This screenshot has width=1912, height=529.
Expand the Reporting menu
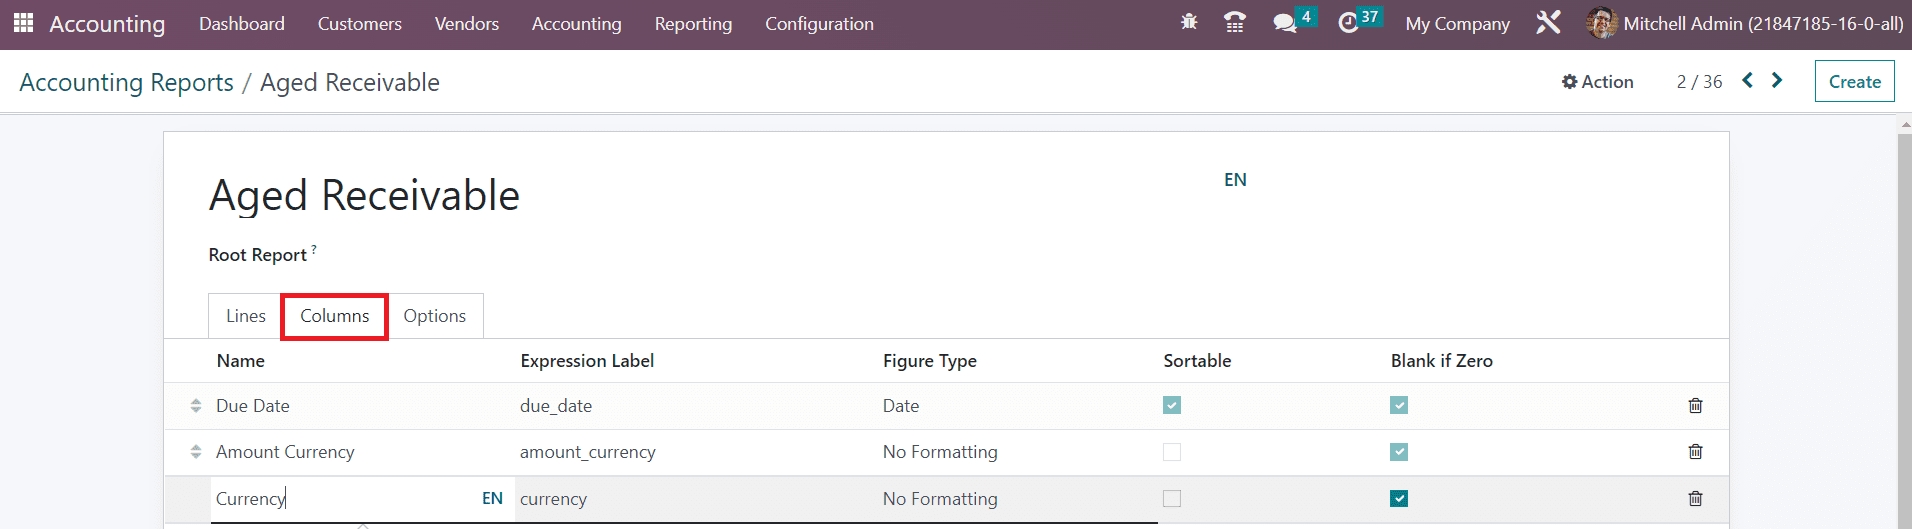point(693,24)
